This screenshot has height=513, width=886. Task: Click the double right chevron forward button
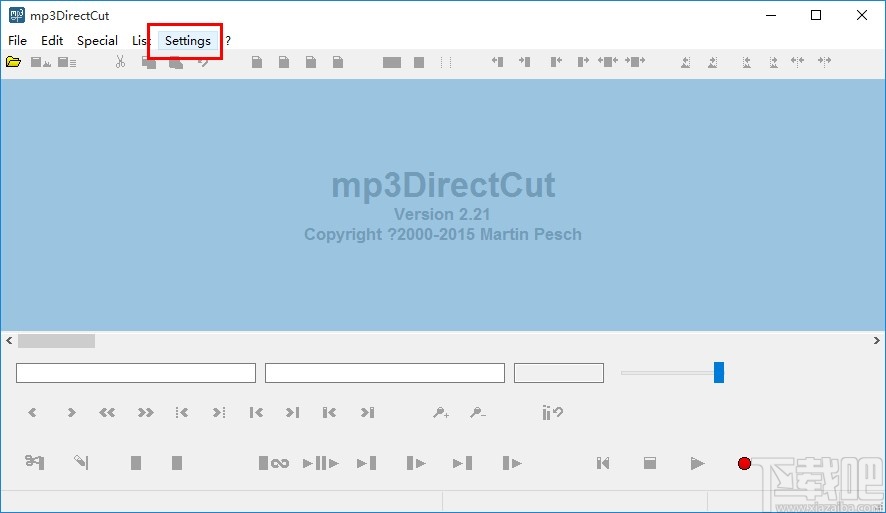coord(145,412)
